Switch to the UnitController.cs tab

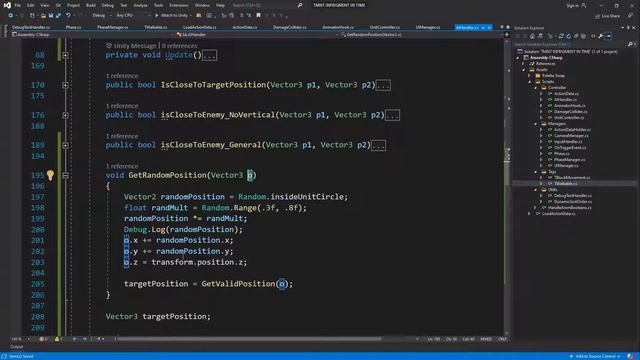(x=385, y=27)
